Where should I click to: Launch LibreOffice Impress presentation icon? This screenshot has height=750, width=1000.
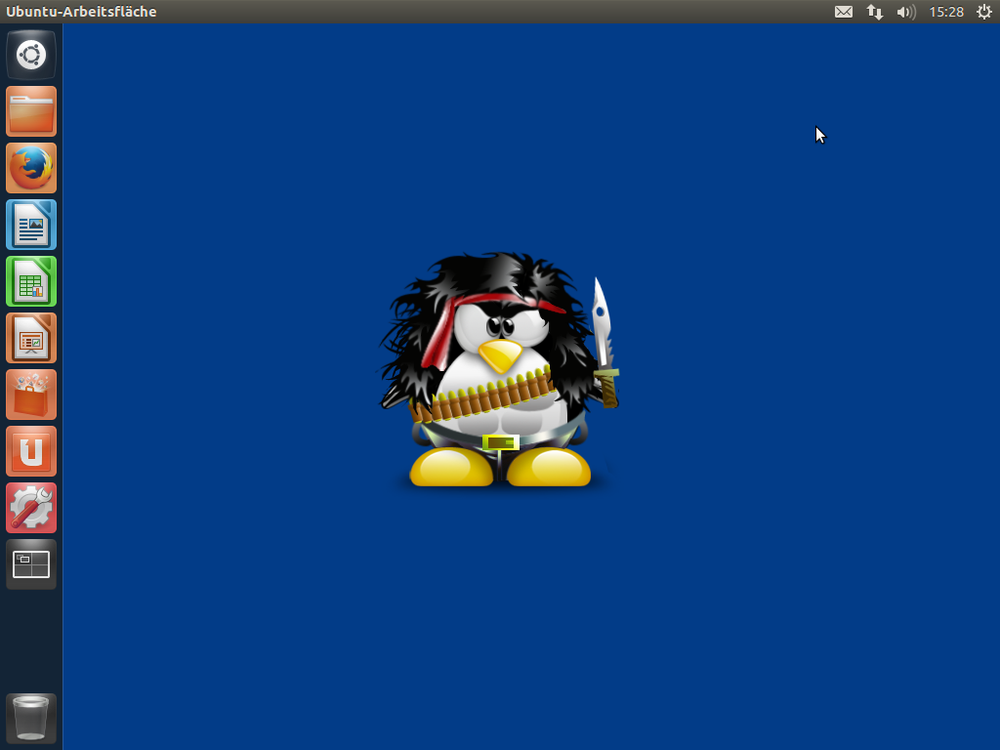[31, 338]
